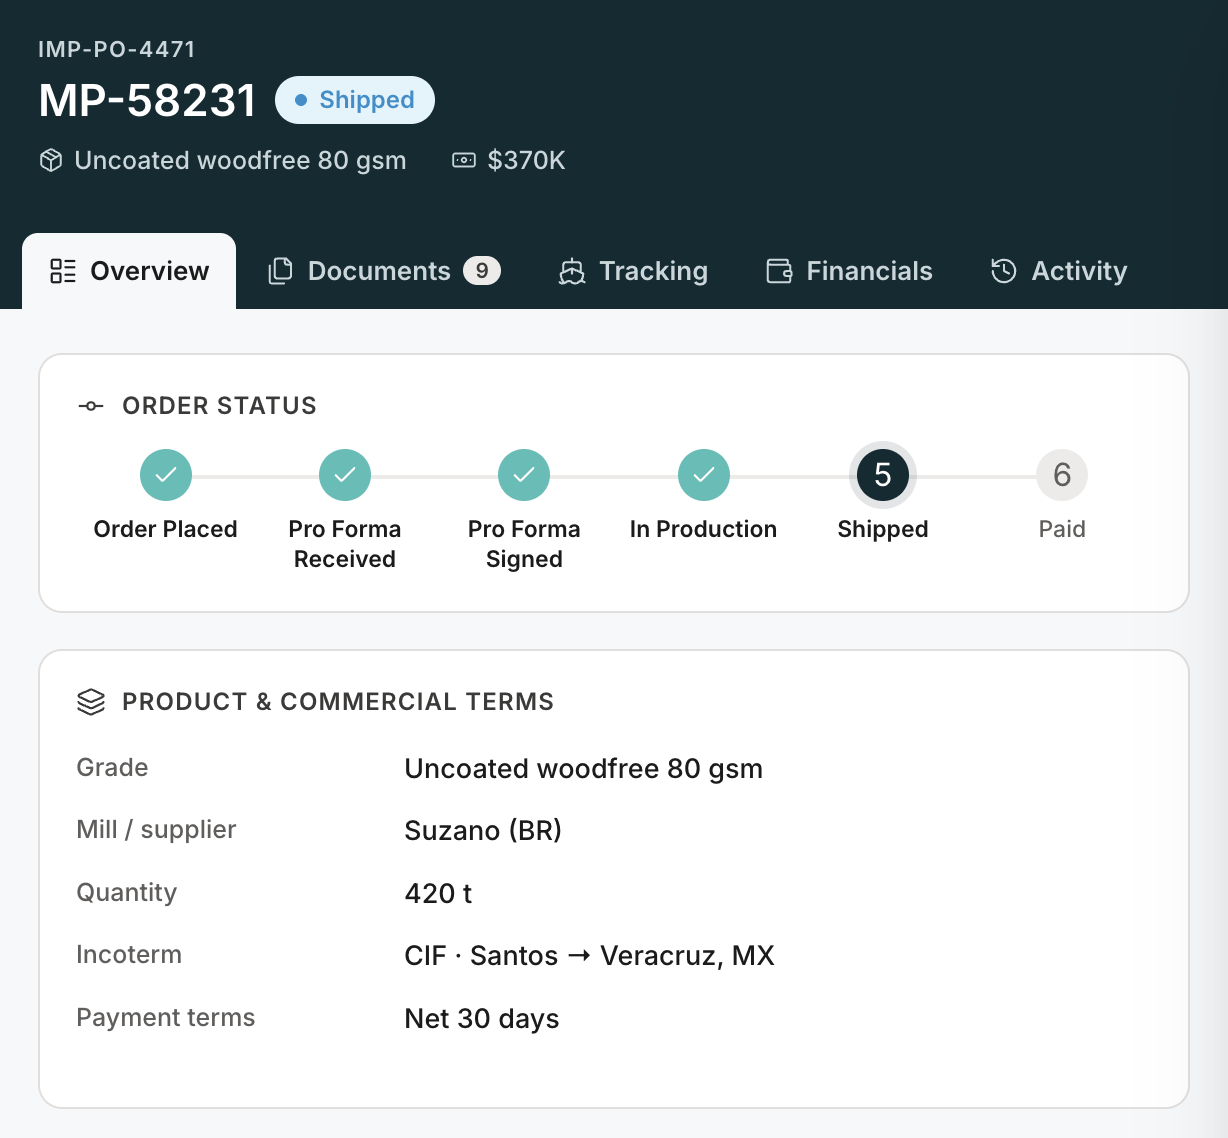Switch to the Documents tab
Screen dimensions: 1228x1138
tap(384, 271)
